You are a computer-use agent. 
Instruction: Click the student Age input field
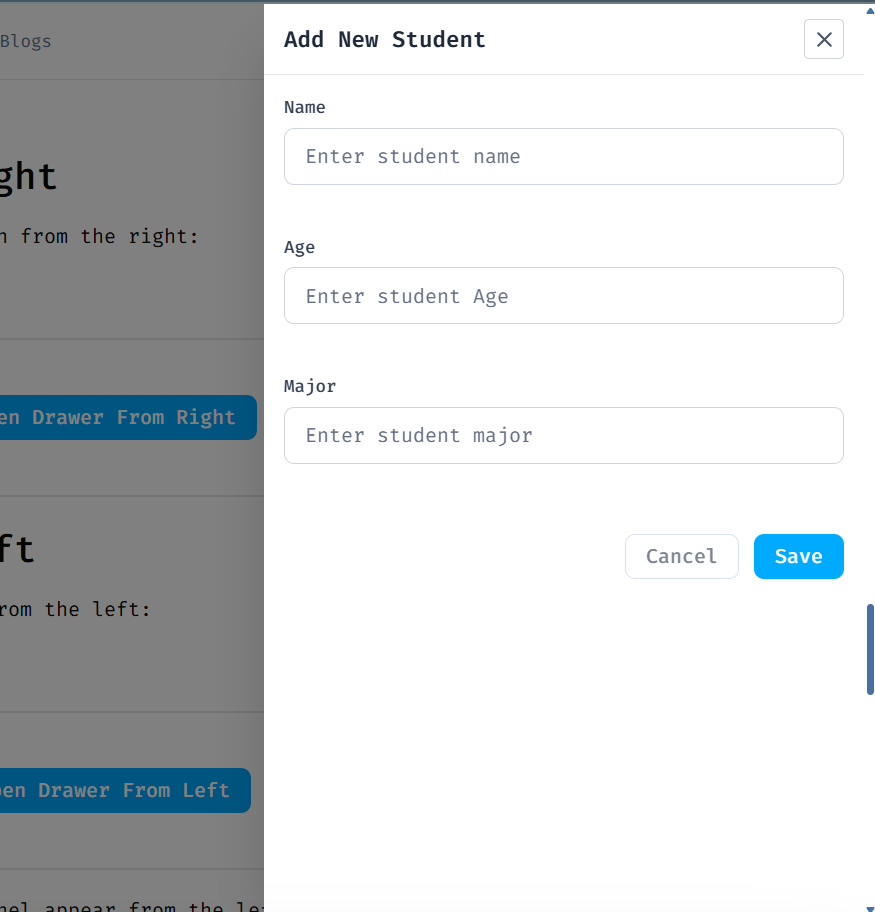coord(563,295)
